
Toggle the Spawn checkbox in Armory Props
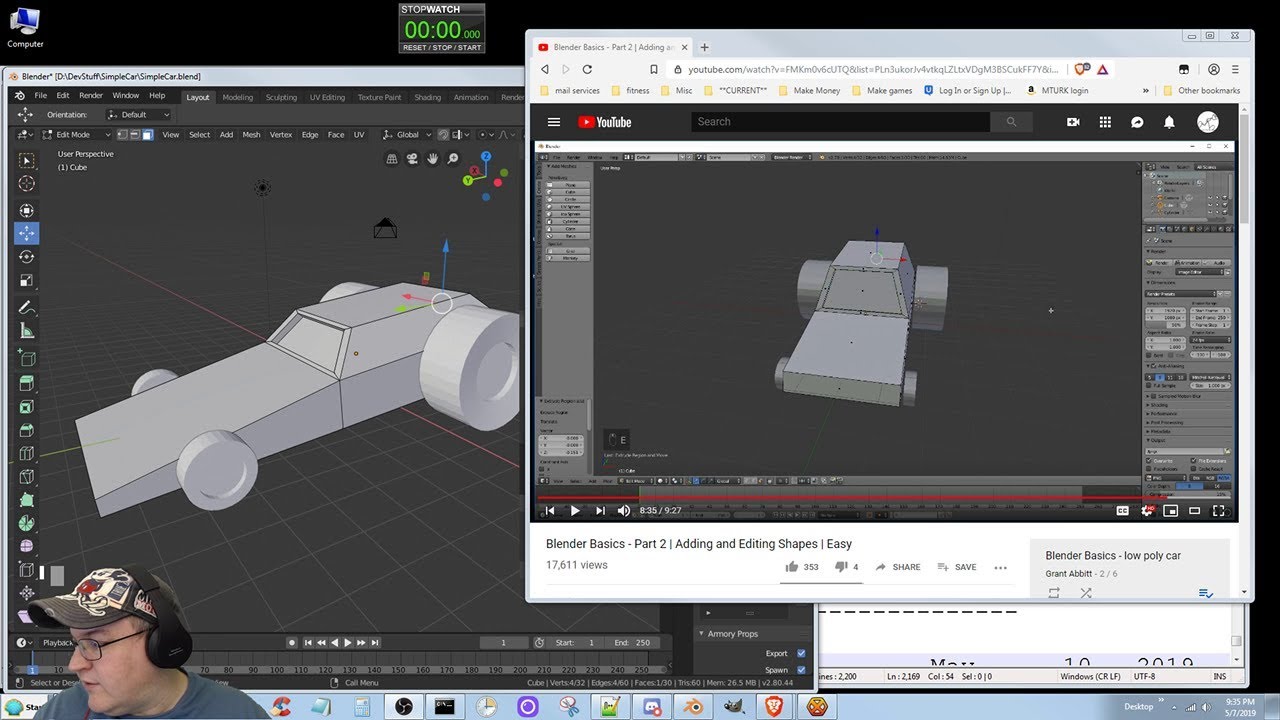pyautogui.click(x=801, y=670)
